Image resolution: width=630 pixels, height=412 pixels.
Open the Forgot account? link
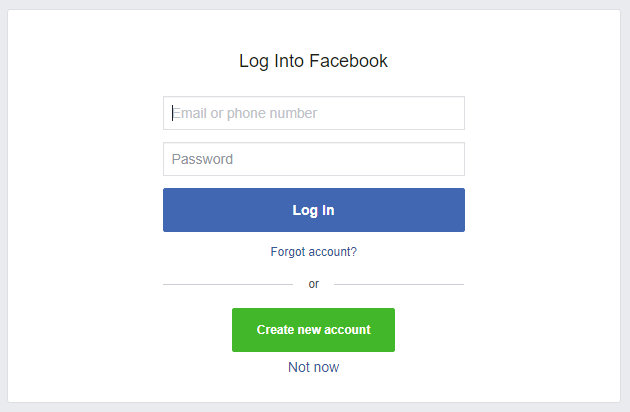click(313, 252)
